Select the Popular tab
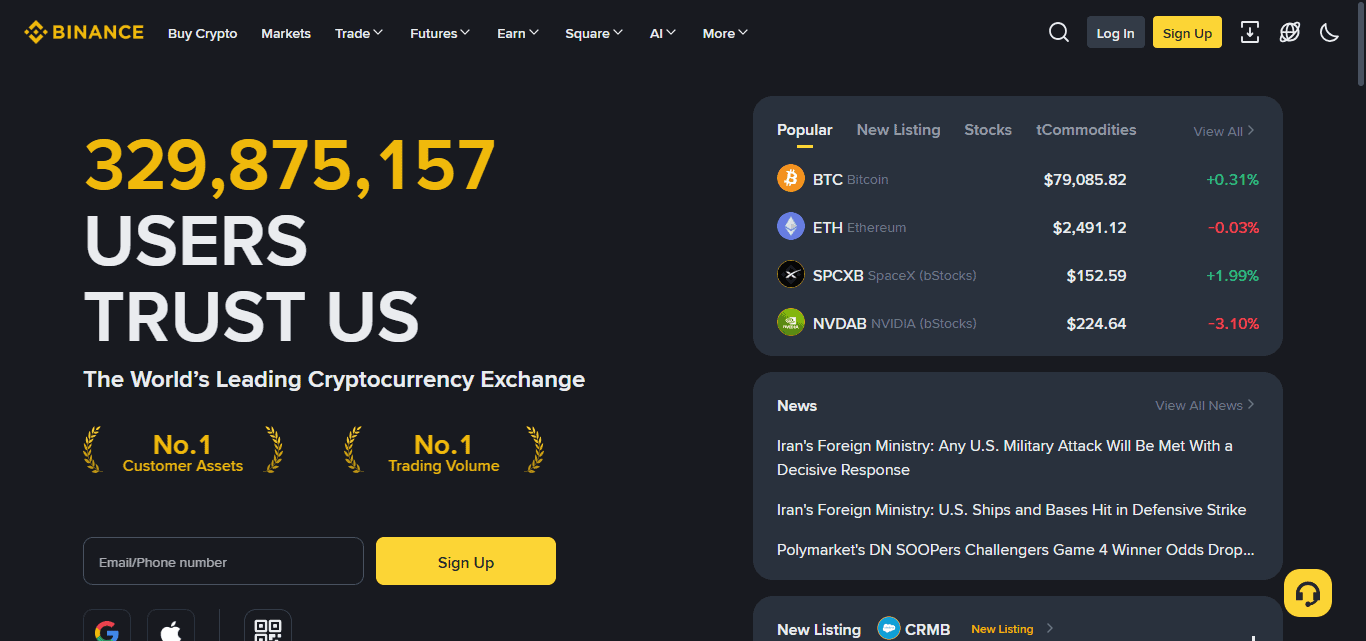 805,130
